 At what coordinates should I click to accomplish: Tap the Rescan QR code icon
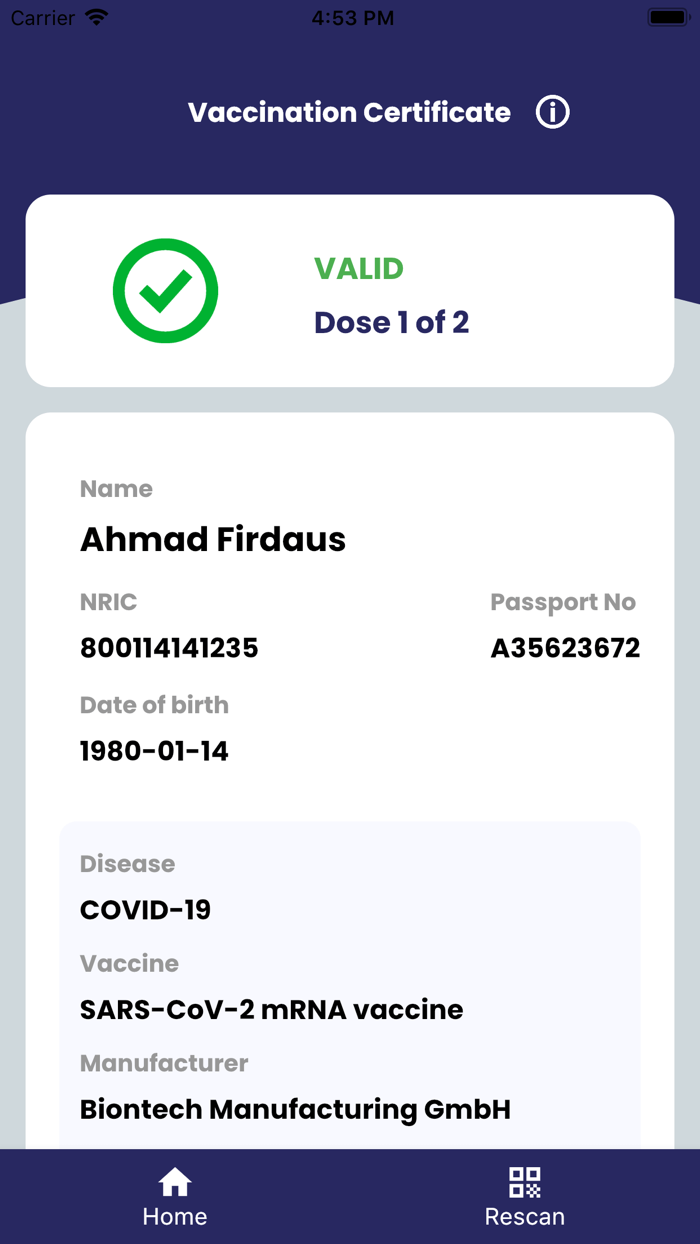point(525,1182)
